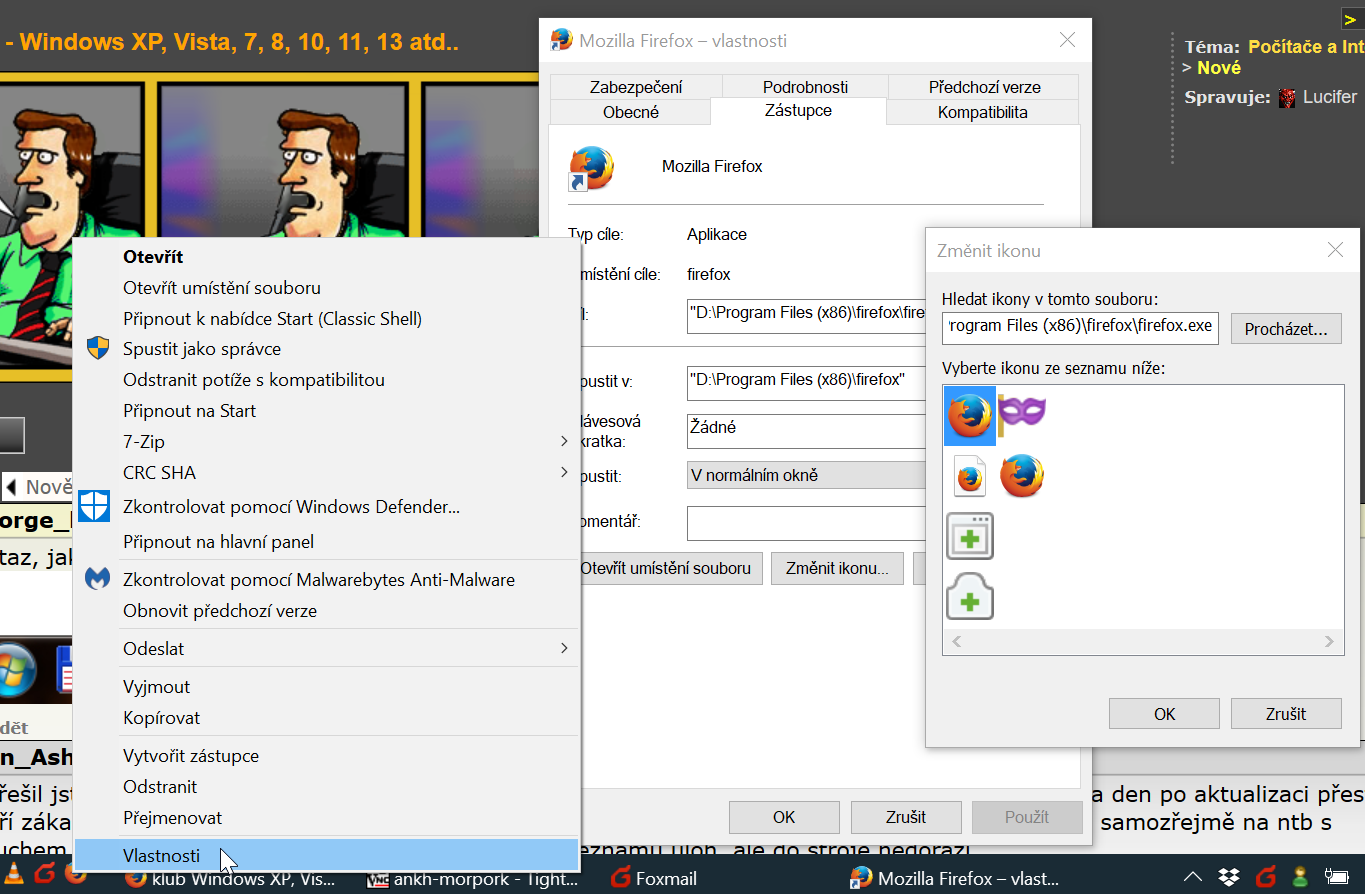1365x894 pixels.
Task: Choose Přejmenovat from context menu
Action: [326, 817]
